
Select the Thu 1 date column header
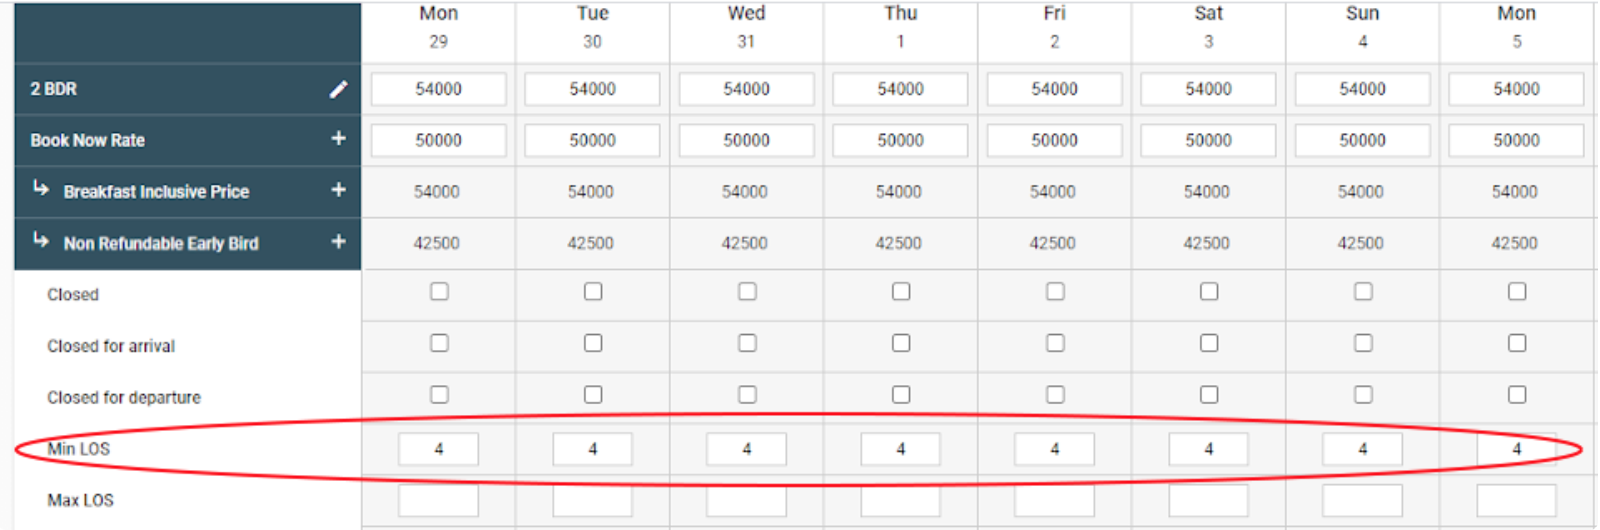[900, 27]
